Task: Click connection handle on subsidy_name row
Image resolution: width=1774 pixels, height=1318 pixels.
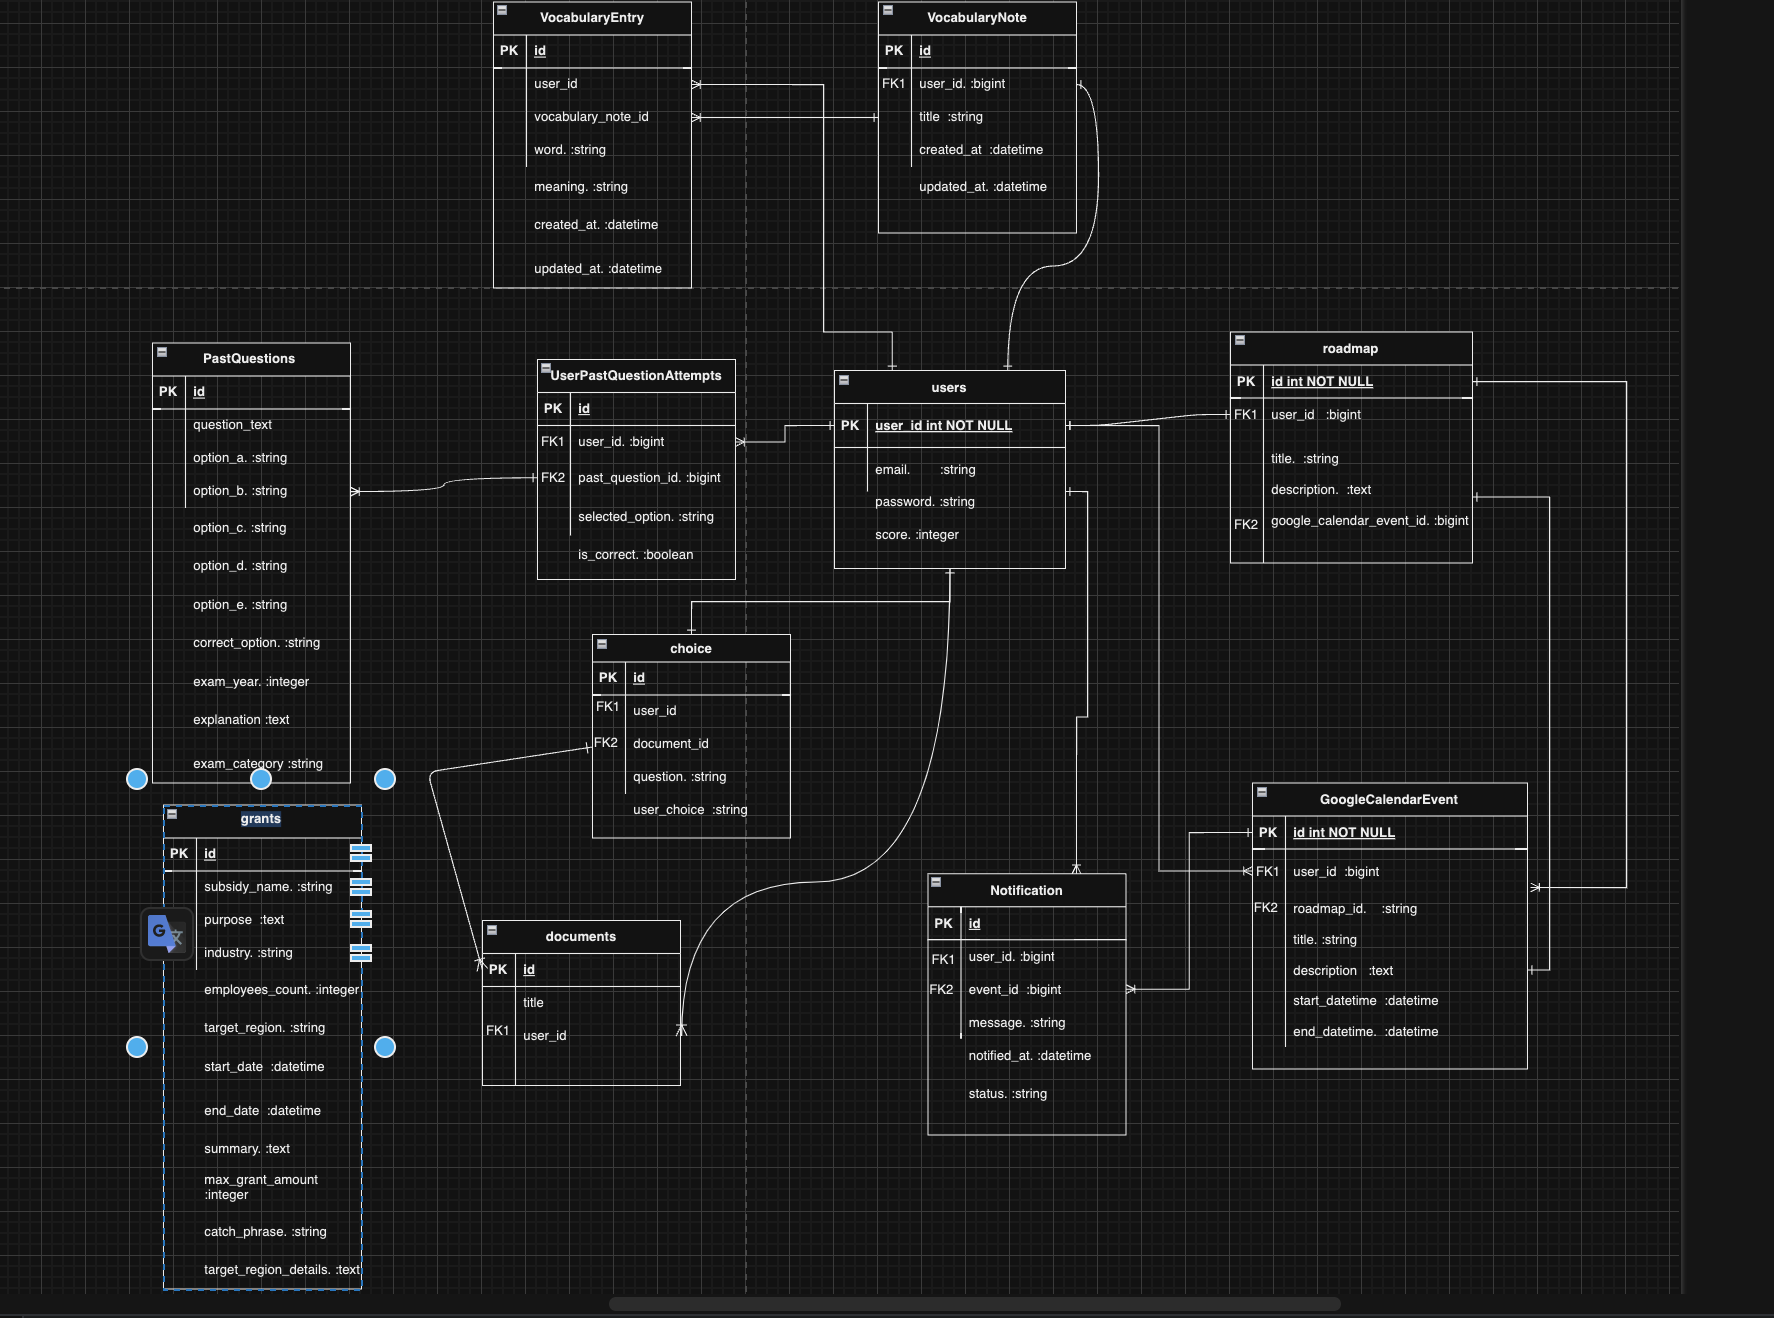Action: [361, 887]
